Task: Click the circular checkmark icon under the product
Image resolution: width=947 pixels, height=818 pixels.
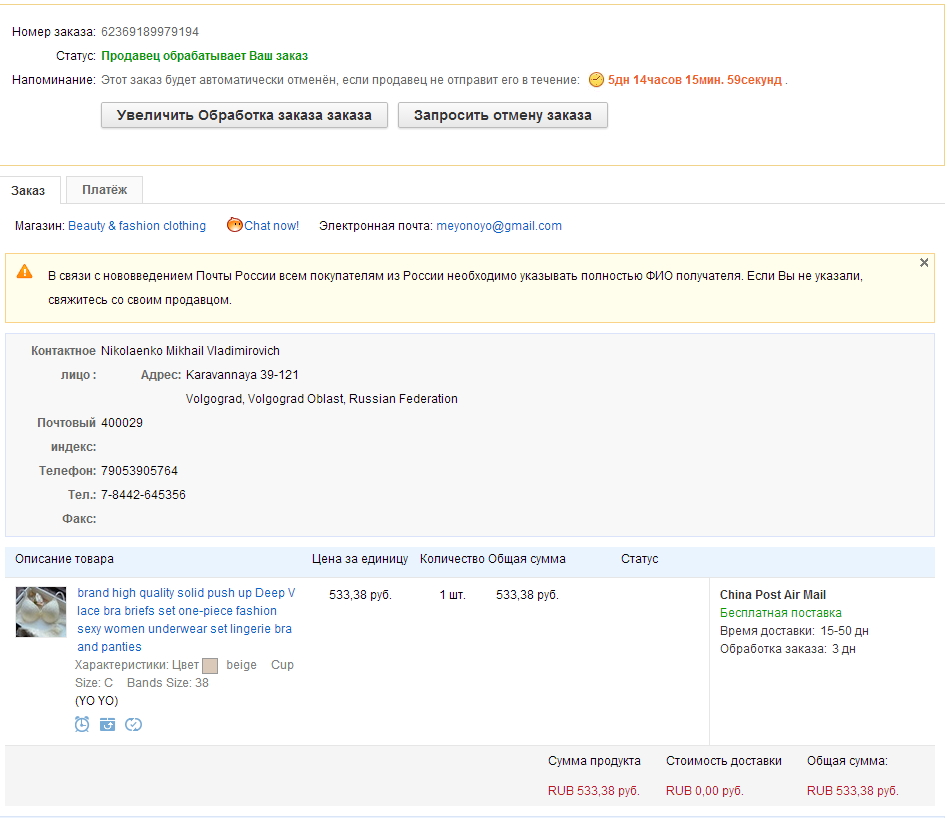Action: point(133,724)
